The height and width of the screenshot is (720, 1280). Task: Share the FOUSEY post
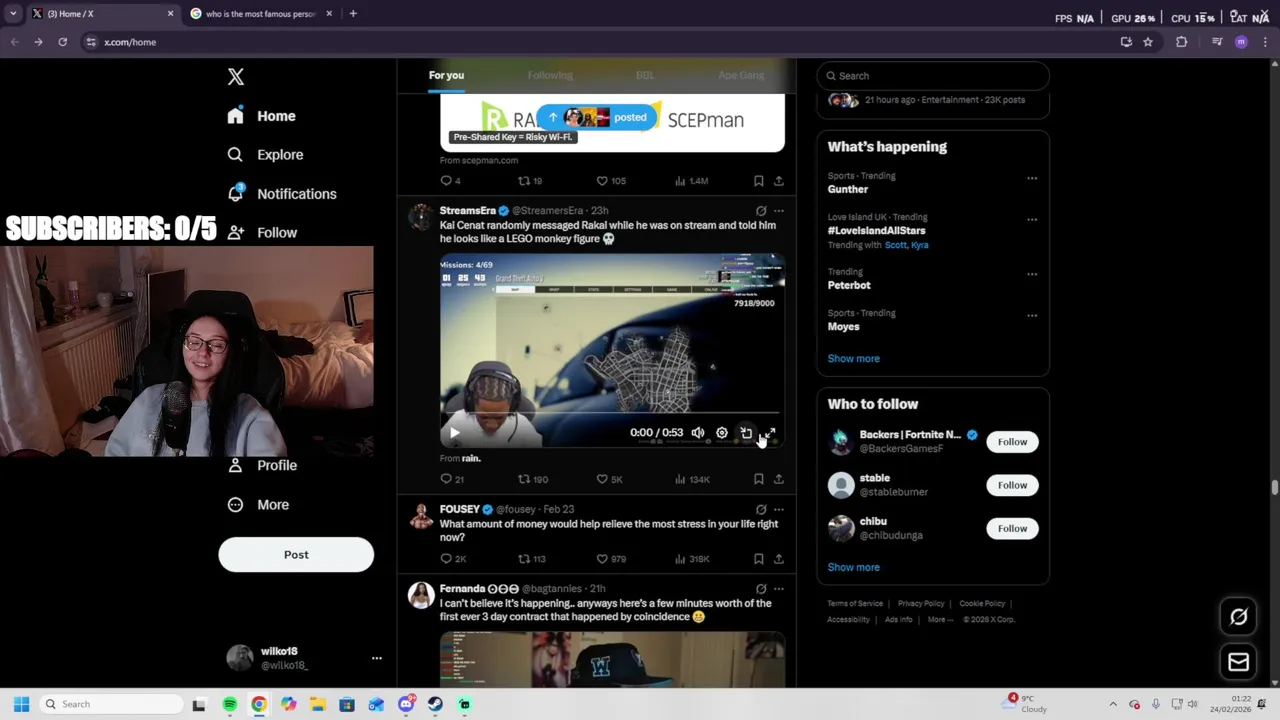[779, 559]
